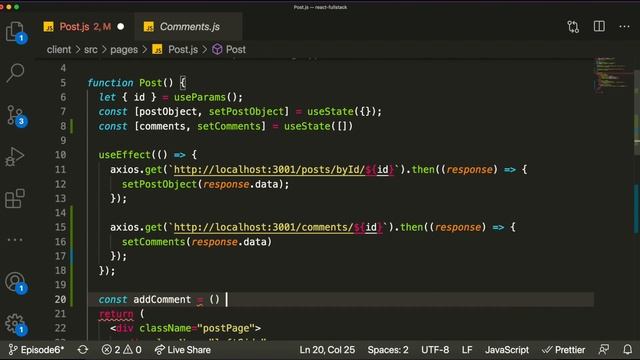Screen dimensions: 640x360
Task: Open the Extensions view icon
Action: coord(15,198)
